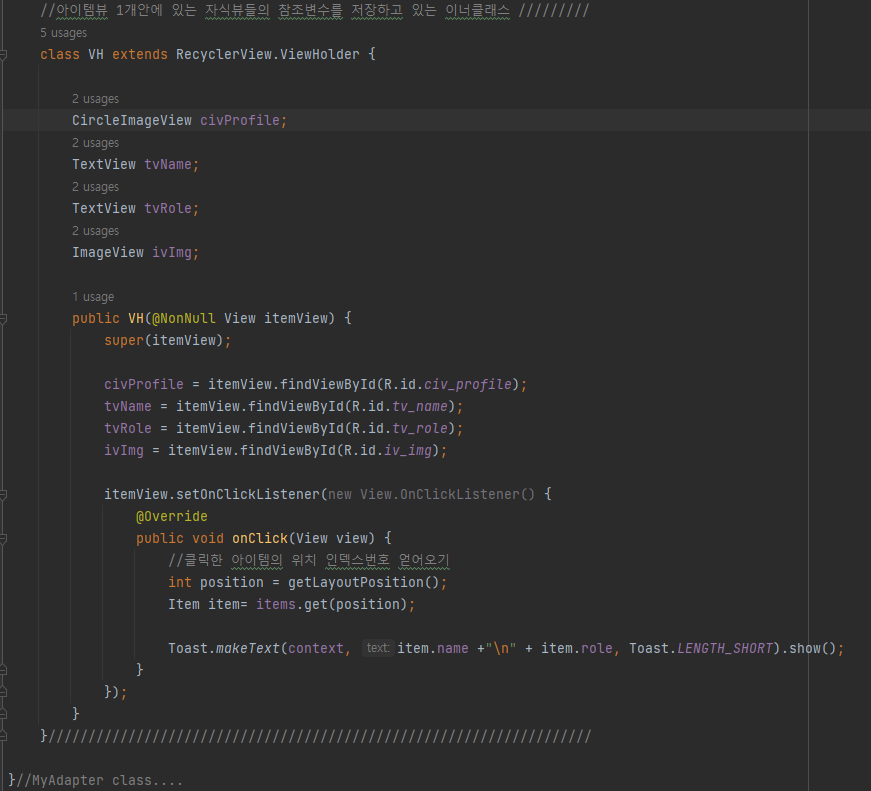Click the Korean comment above int position

309,560
